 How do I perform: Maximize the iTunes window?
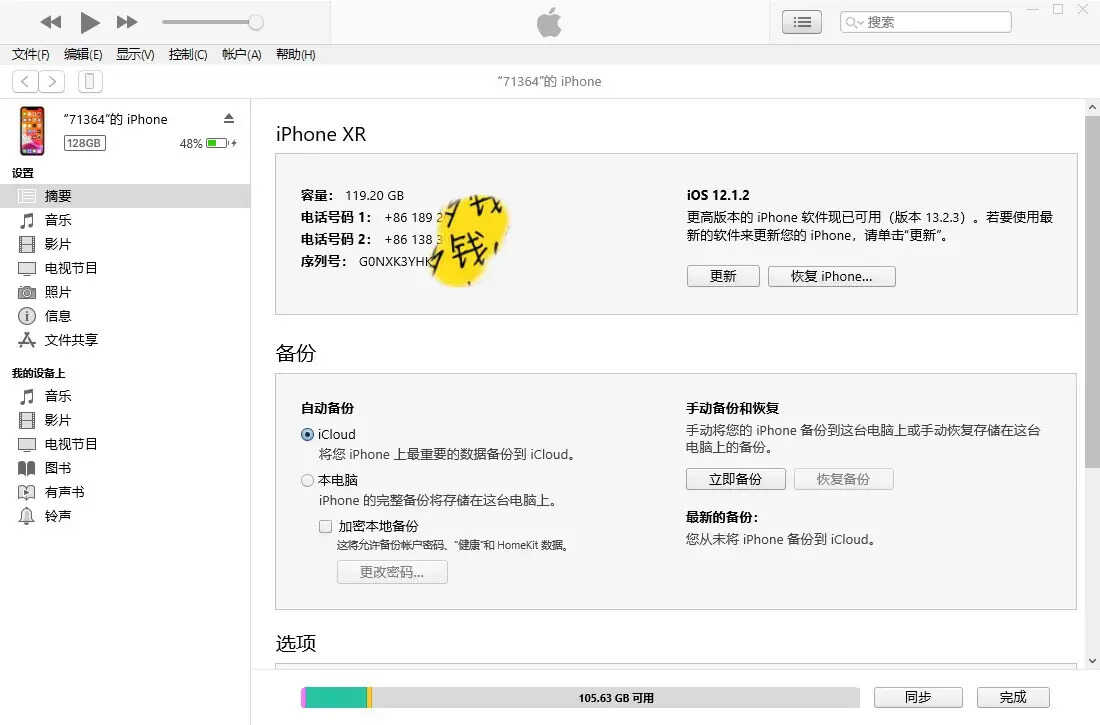1058,10
